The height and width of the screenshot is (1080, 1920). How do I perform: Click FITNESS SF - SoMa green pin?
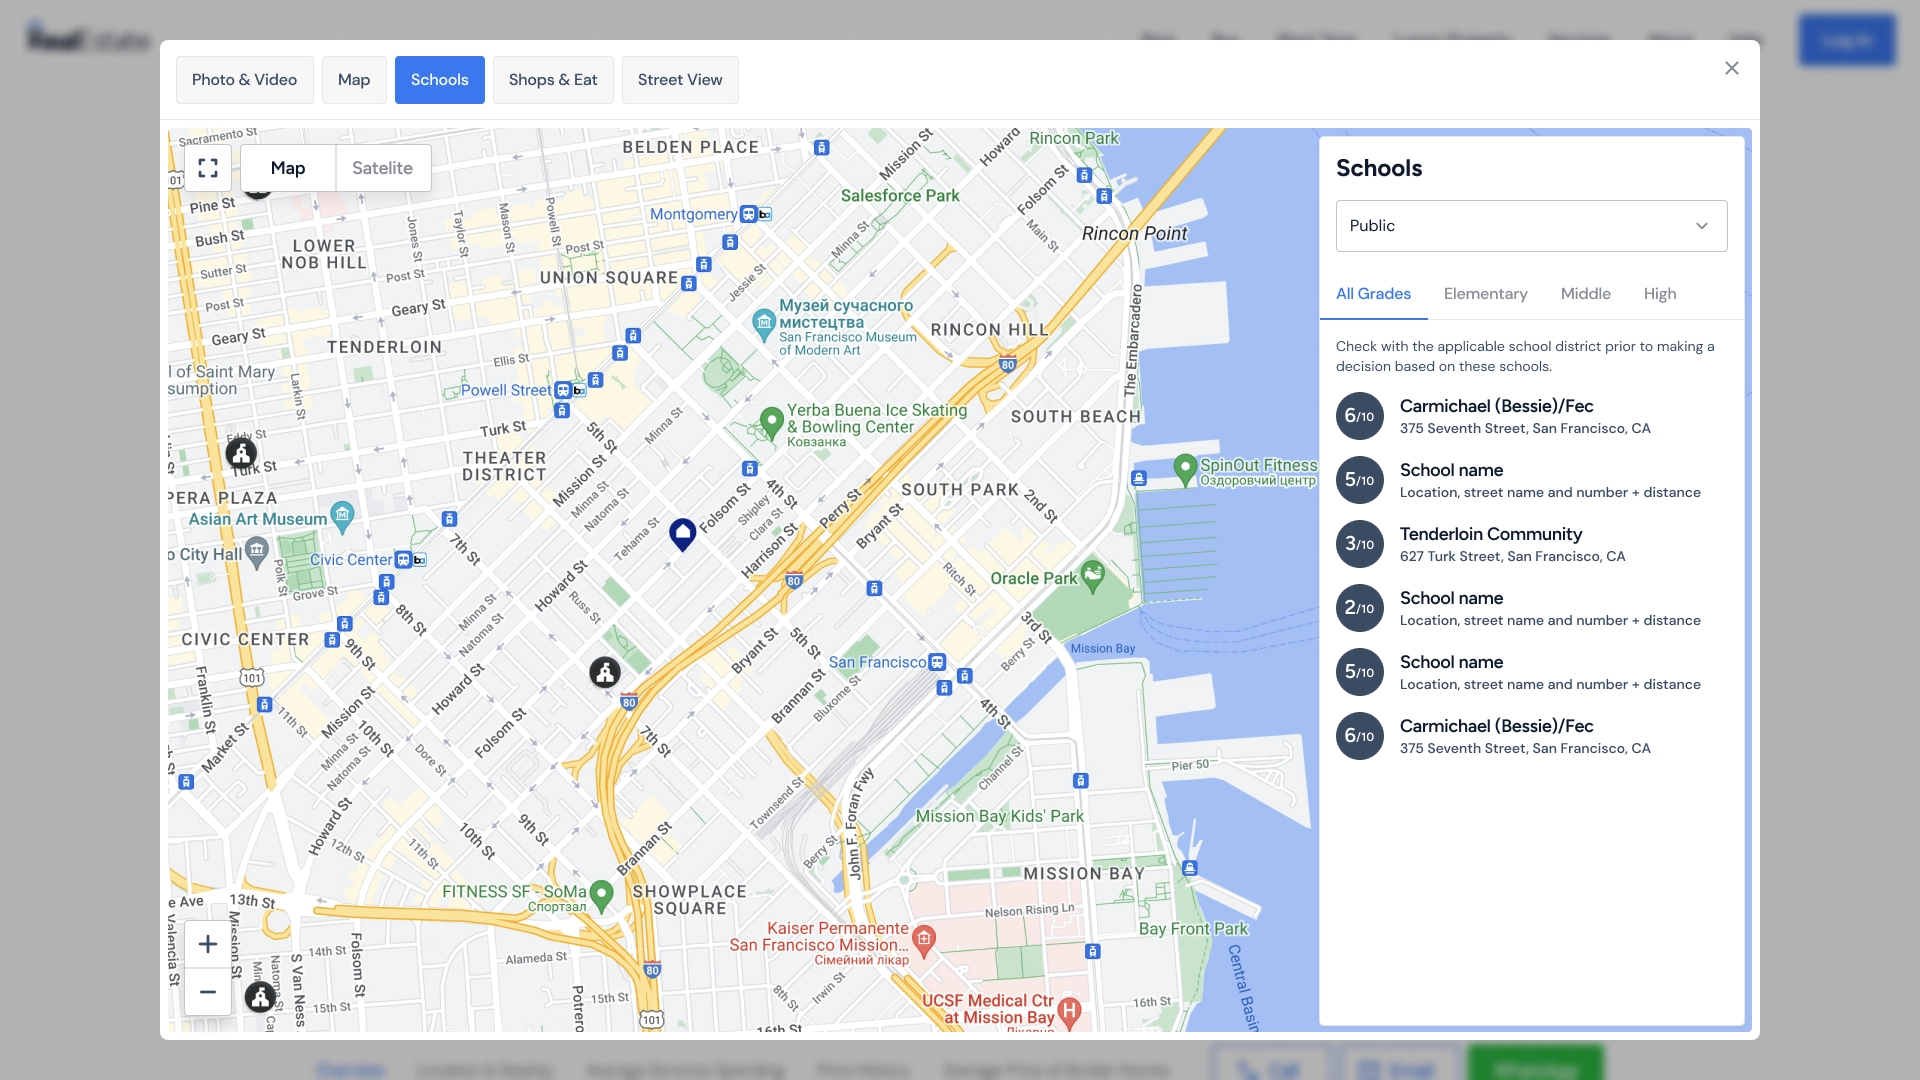[x=601, y=895]
